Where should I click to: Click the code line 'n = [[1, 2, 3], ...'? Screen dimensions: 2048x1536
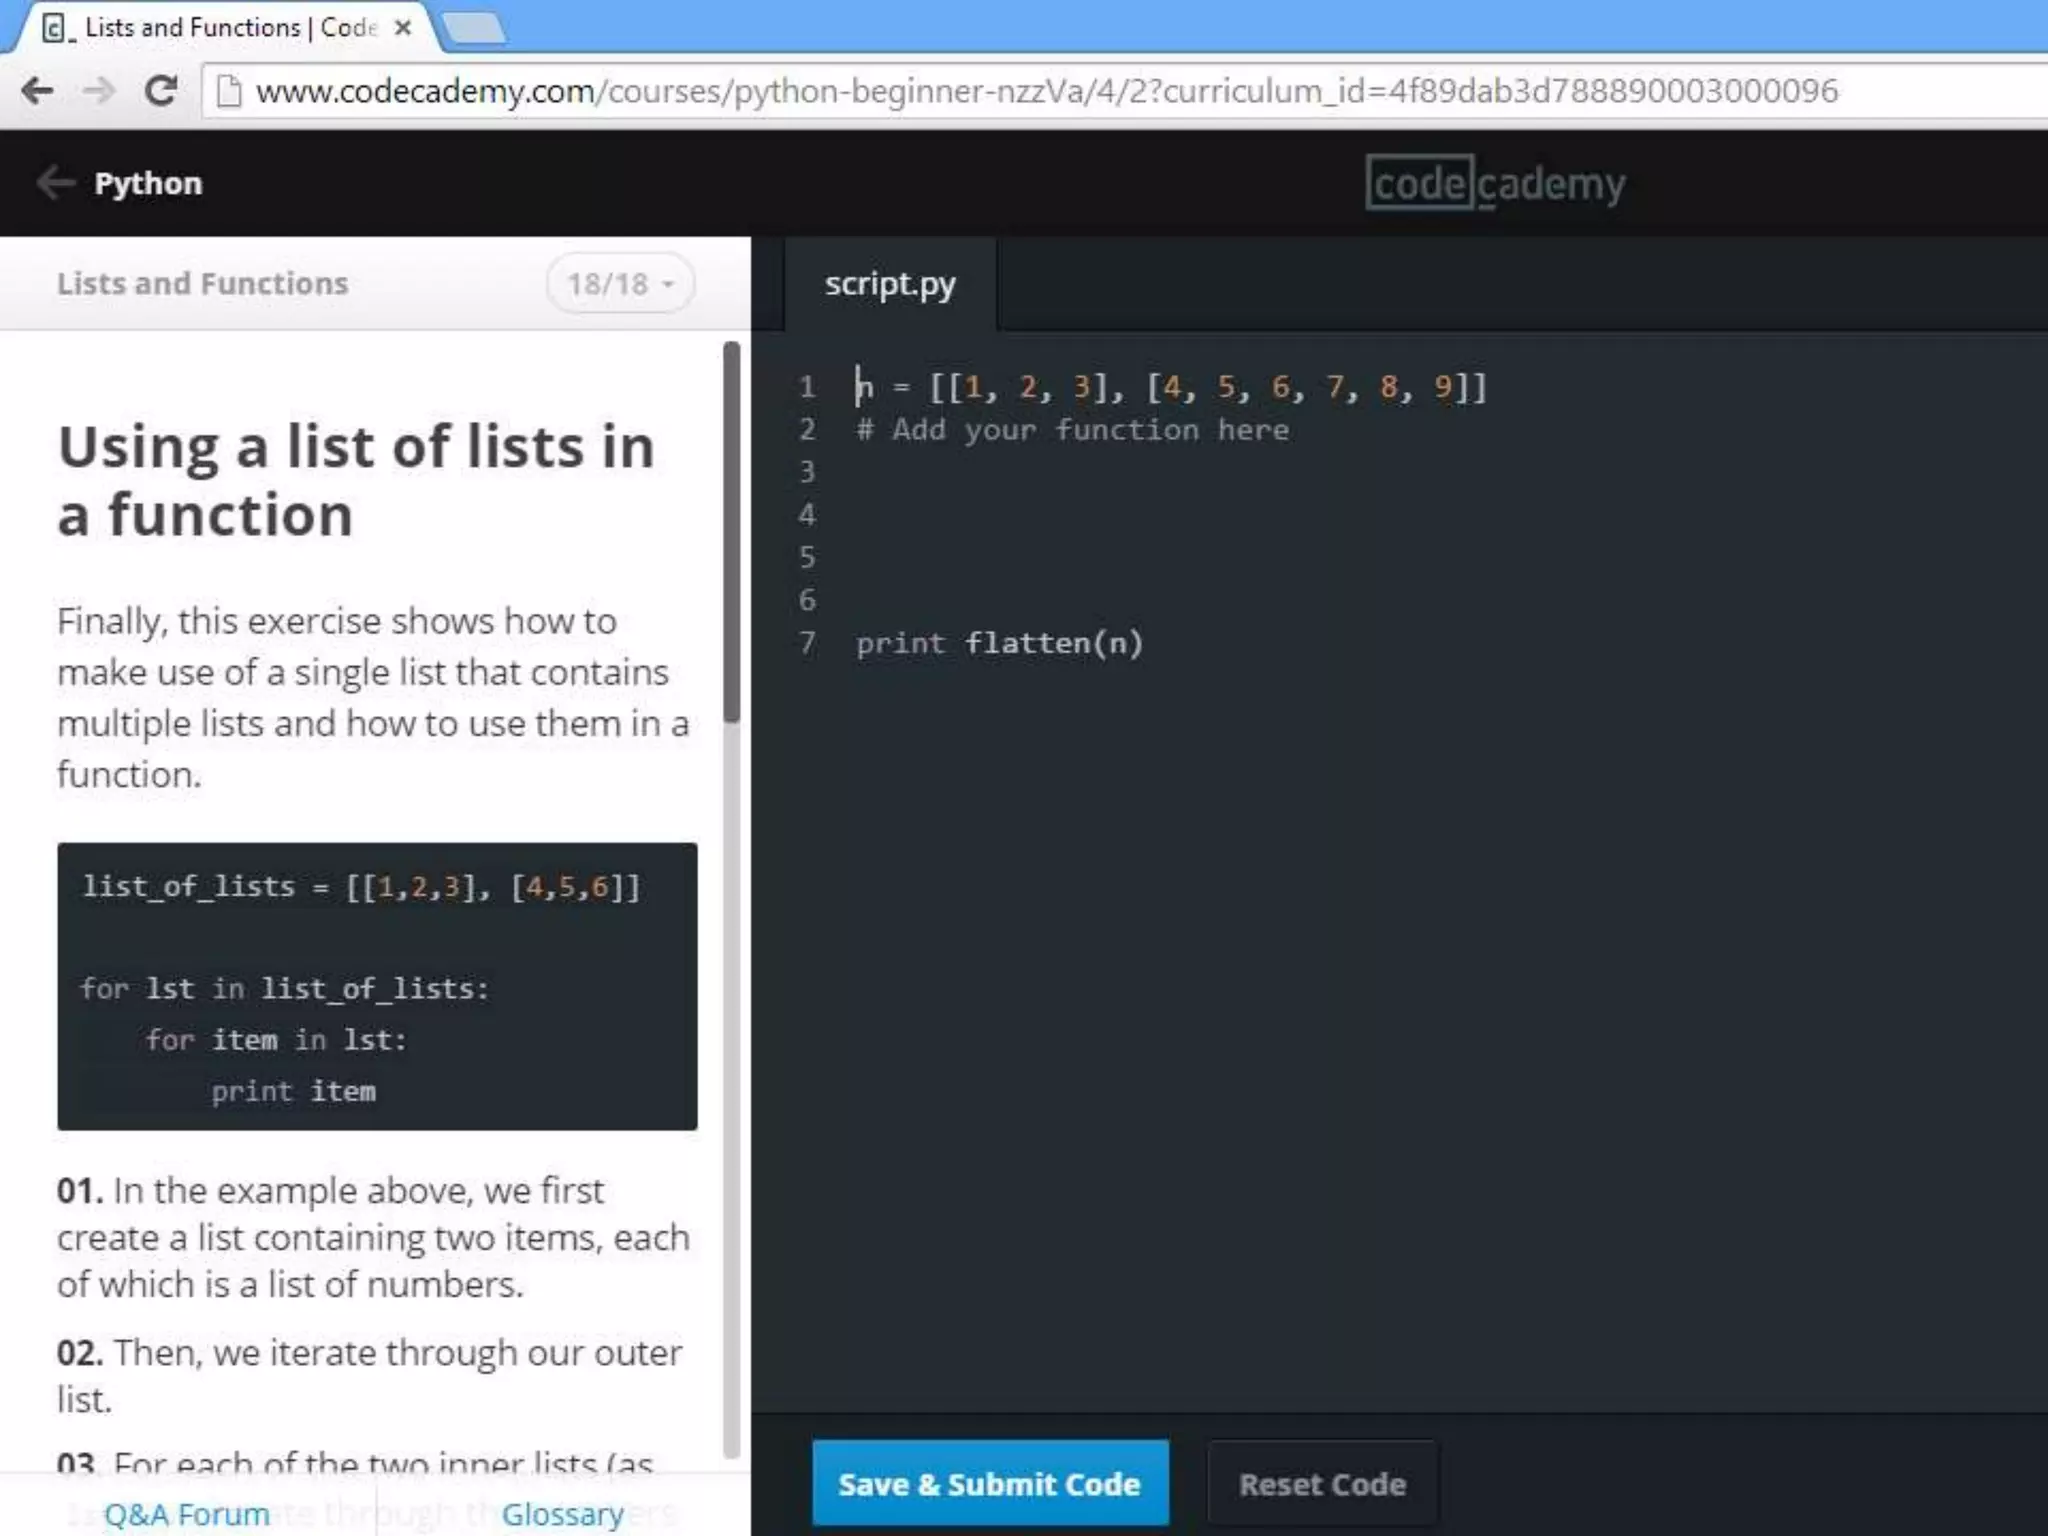click(x=1171, y=387)
